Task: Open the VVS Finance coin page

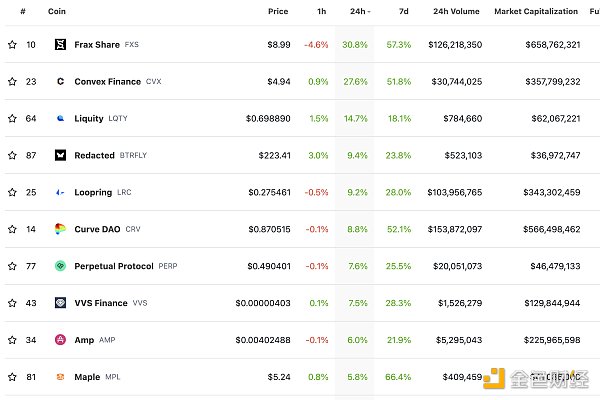Action: [101, 303]
